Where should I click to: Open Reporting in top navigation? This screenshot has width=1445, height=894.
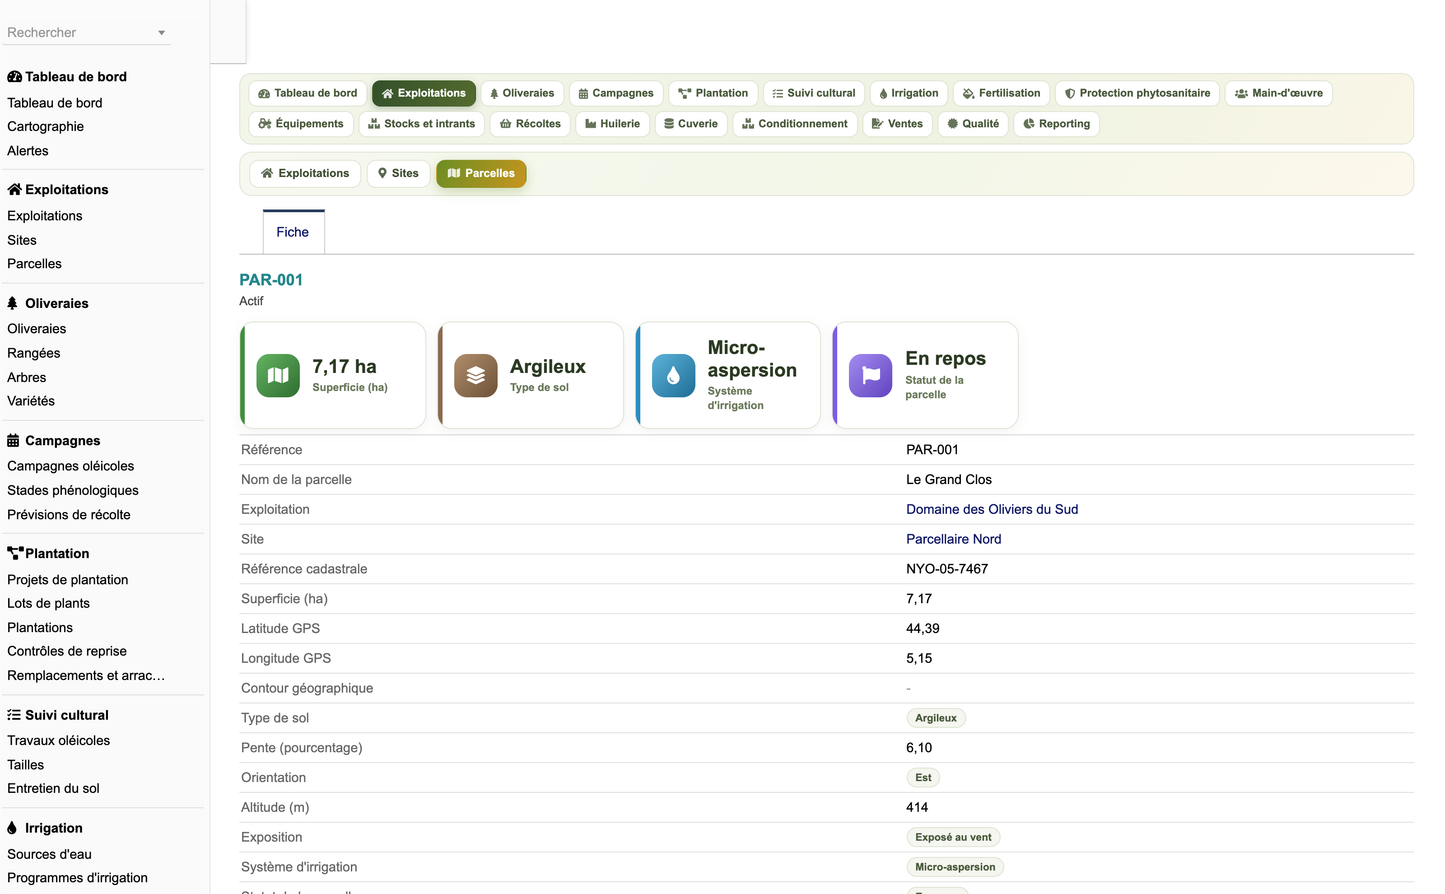pyautogui.click(x=1057, y=124)
